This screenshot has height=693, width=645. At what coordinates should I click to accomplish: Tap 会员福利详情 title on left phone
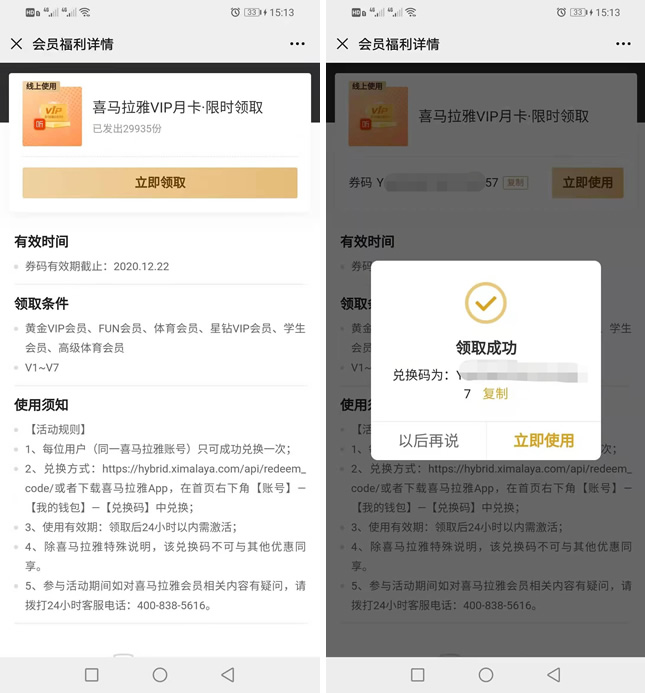pos(73,44)
